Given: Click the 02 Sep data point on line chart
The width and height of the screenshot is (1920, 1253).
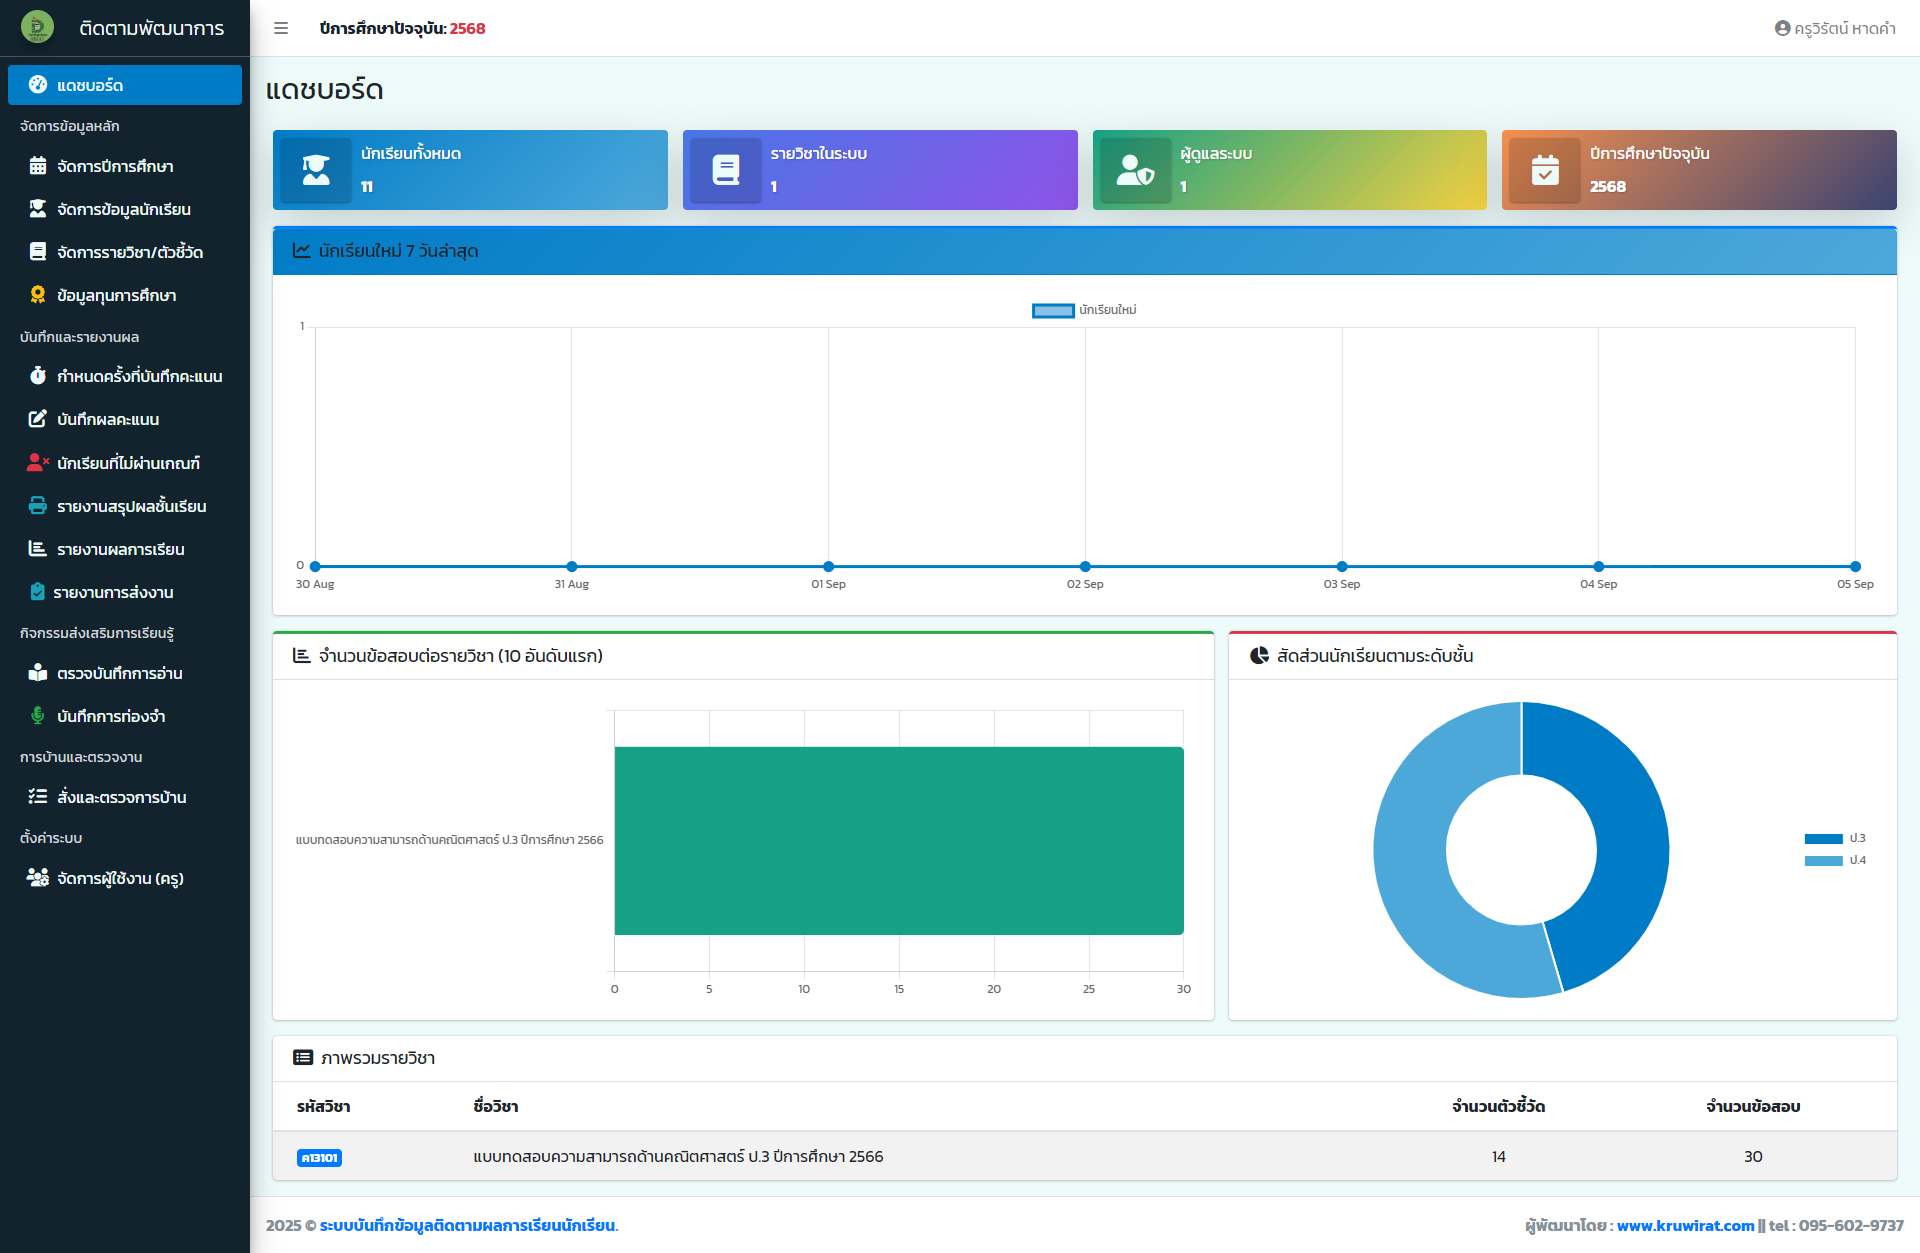Looking at the screenshot, I should click(x=1085, y=566).
